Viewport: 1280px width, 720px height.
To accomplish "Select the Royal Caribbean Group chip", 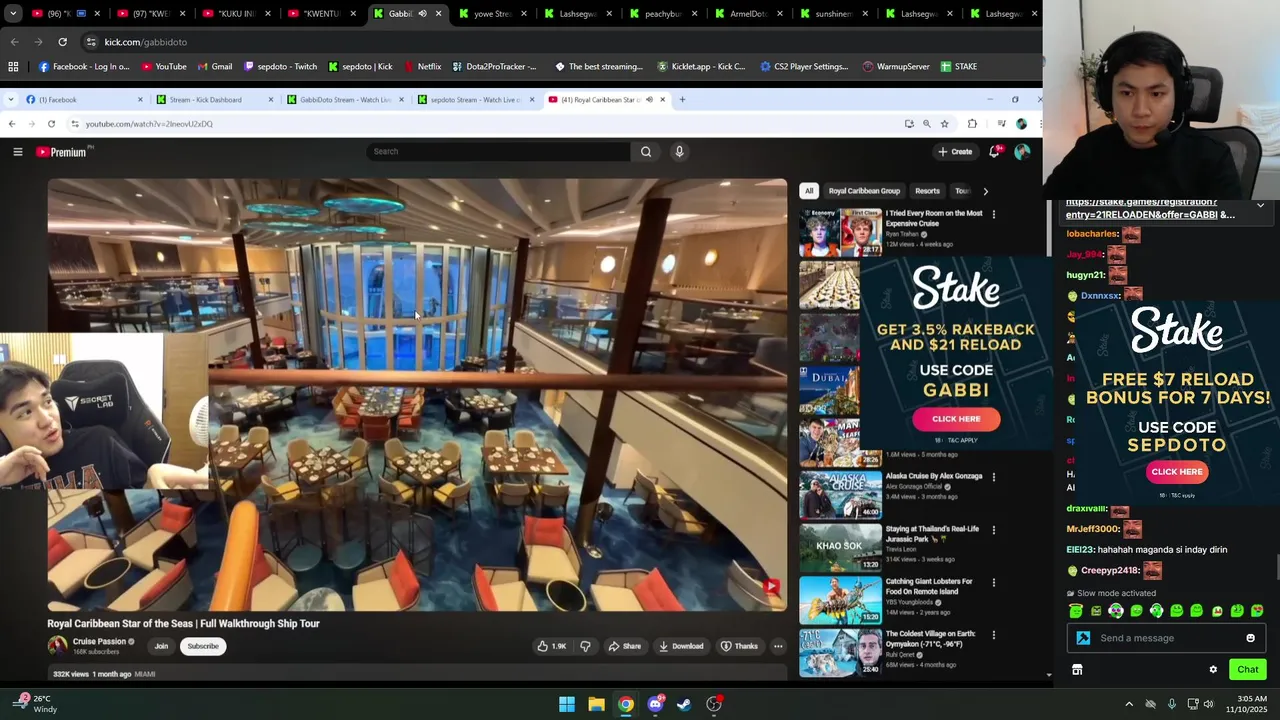I will coord(864,191).
